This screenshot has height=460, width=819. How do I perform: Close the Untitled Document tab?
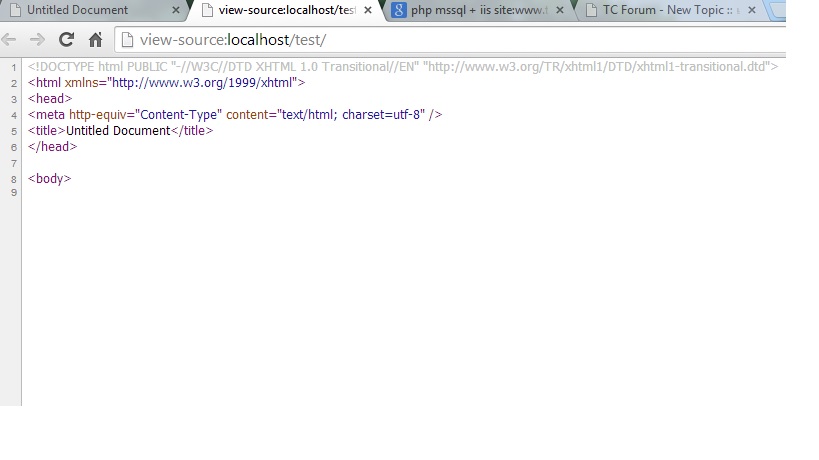click(176, 10)
